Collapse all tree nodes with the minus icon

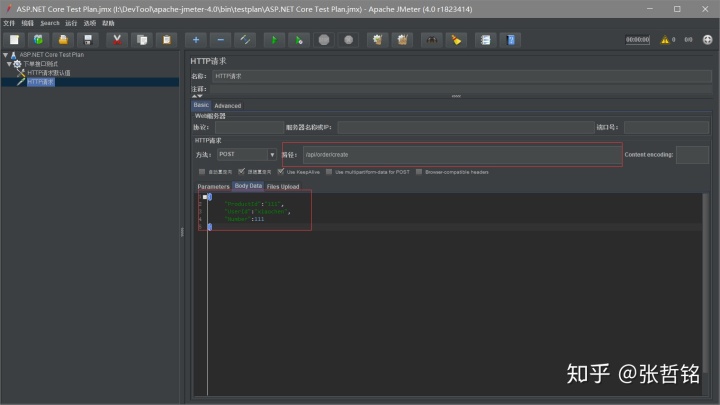coord(220,40)
